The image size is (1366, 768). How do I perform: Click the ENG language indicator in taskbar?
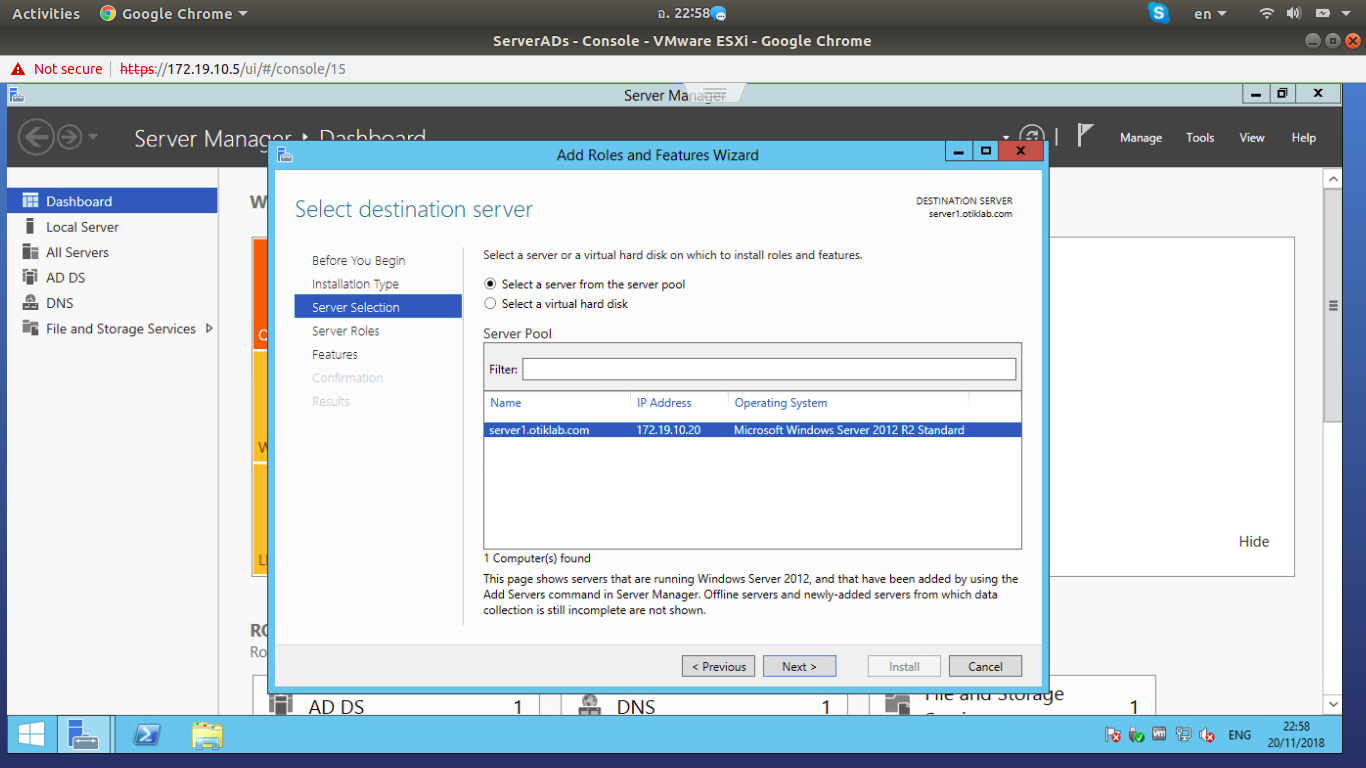[1240, 735]
